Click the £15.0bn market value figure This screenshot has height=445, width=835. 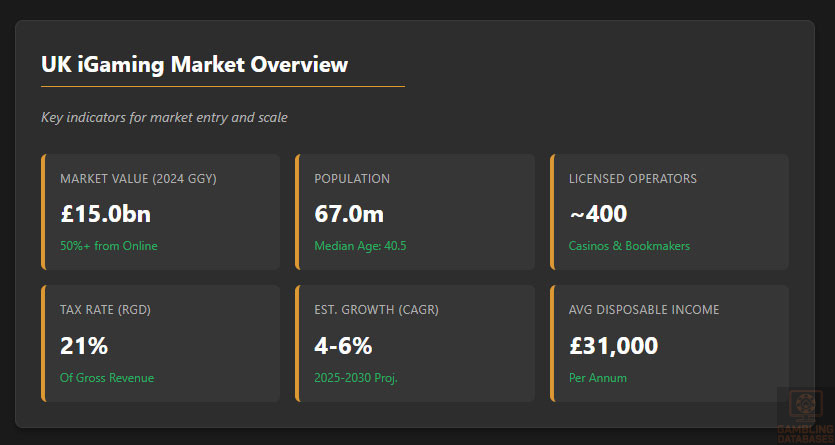click(105, 213)
